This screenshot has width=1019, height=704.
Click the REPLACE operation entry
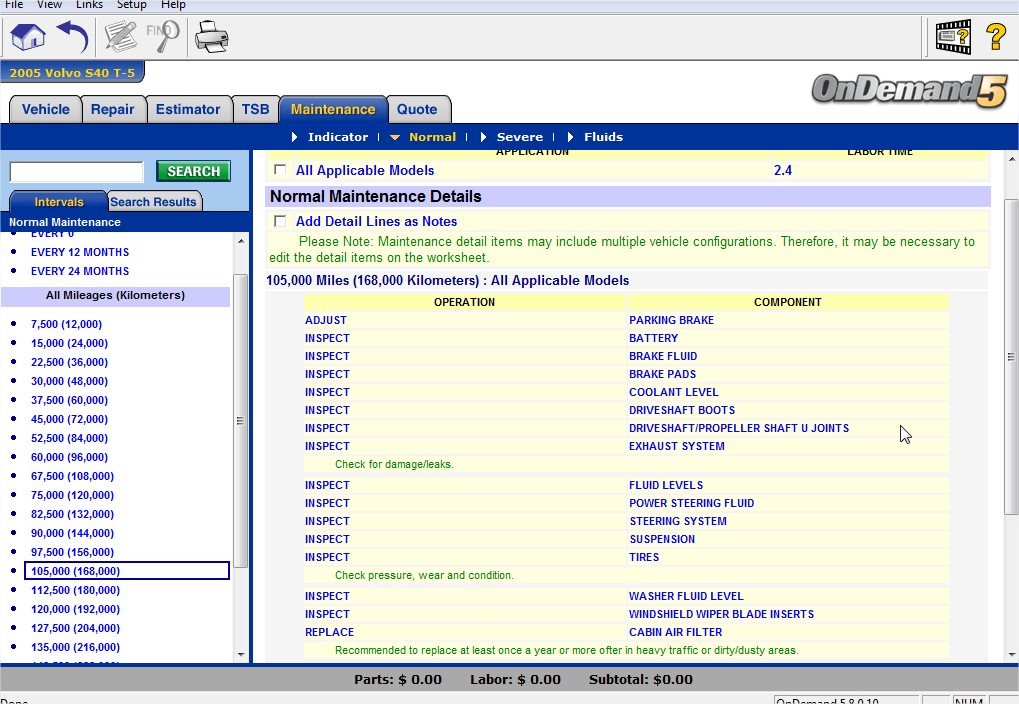(329, 632)
